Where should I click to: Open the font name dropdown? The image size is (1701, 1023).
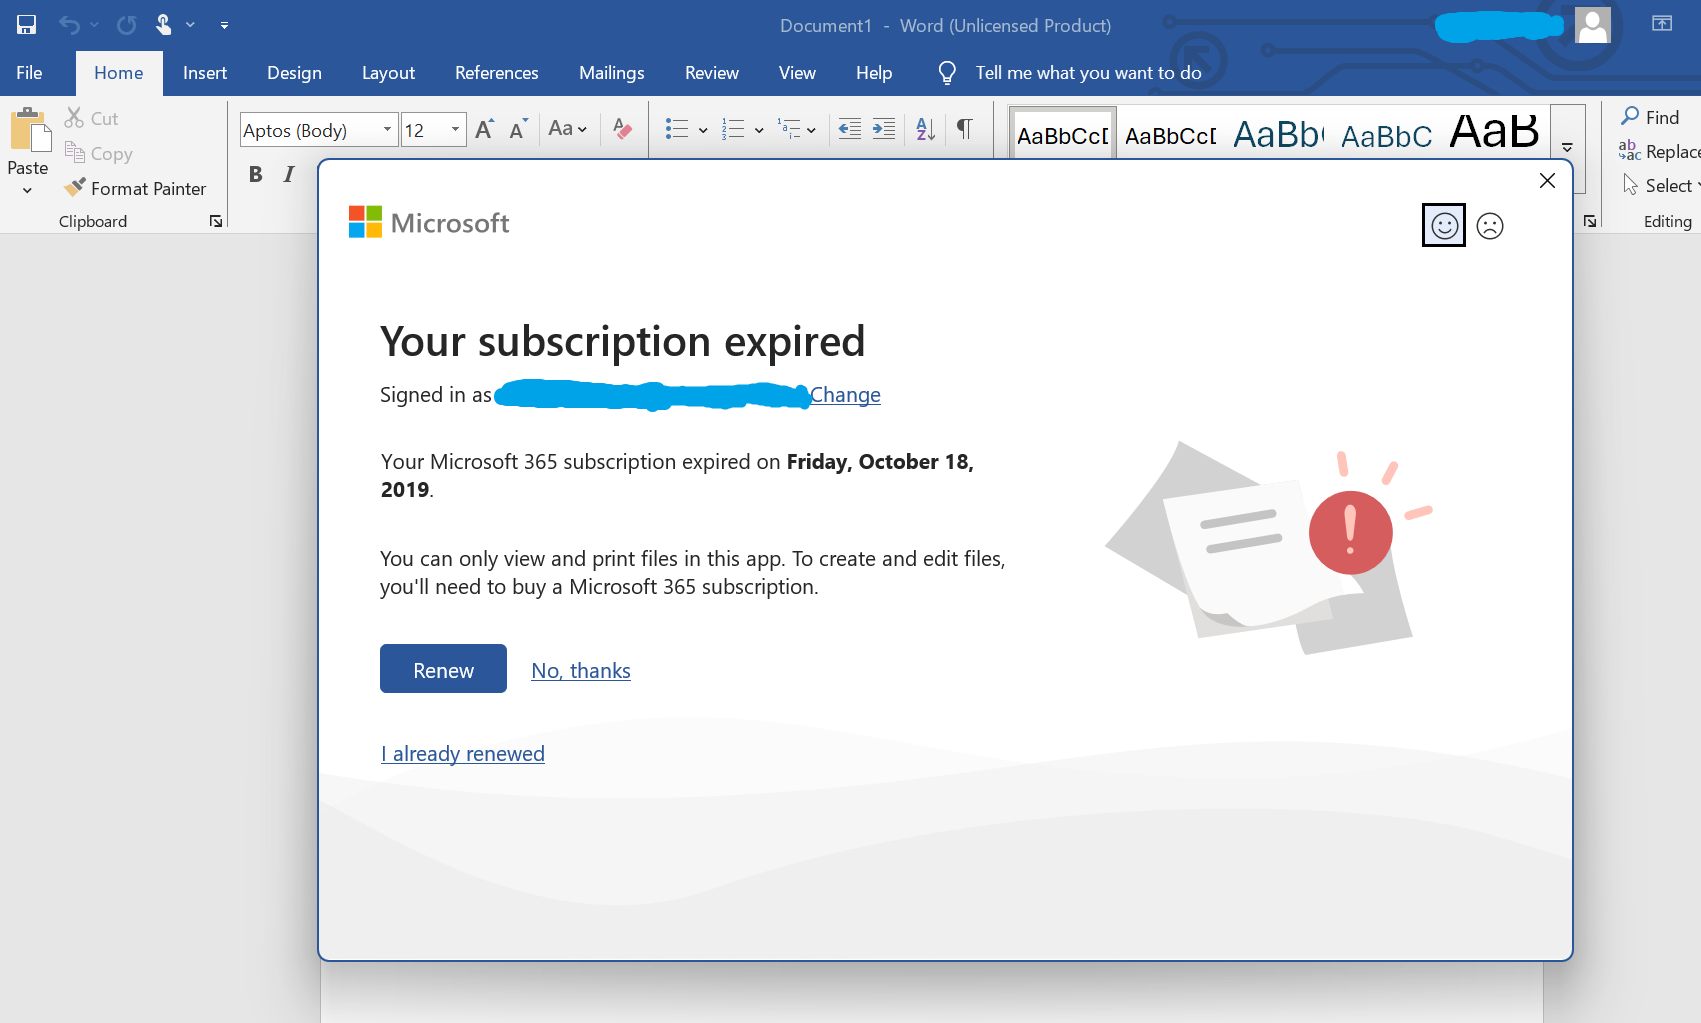387,129
